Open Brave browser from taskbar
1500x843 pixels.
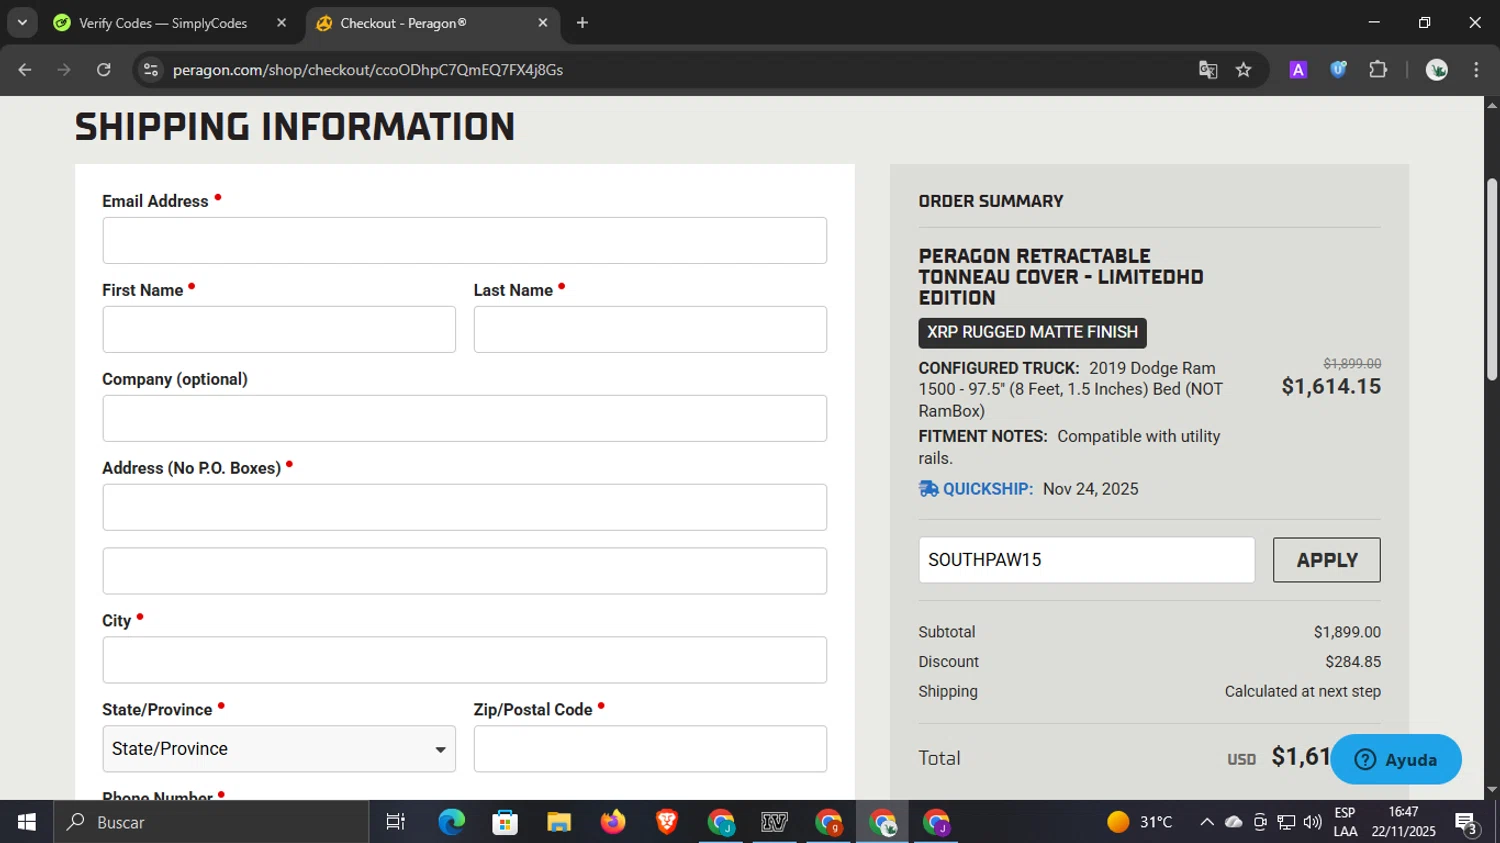click(x=667, y=822)
